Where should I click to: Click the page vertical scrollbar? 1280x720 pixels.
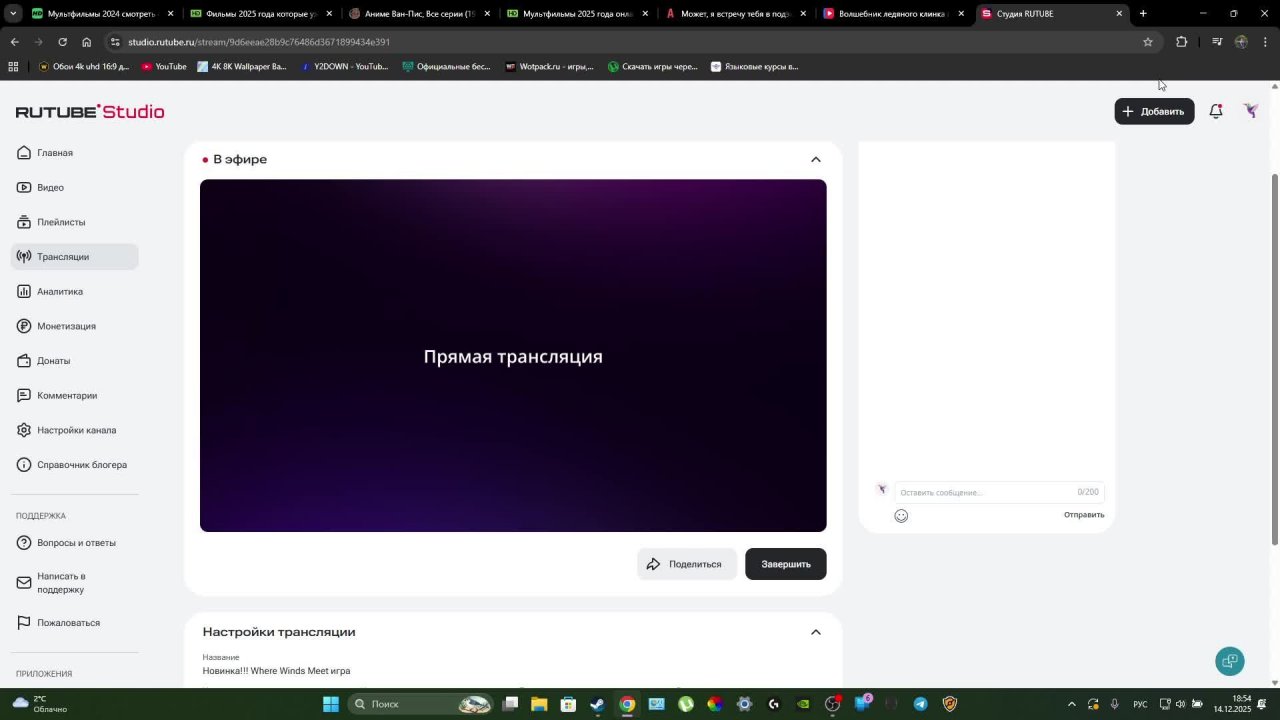click(x=1275, y=360)
